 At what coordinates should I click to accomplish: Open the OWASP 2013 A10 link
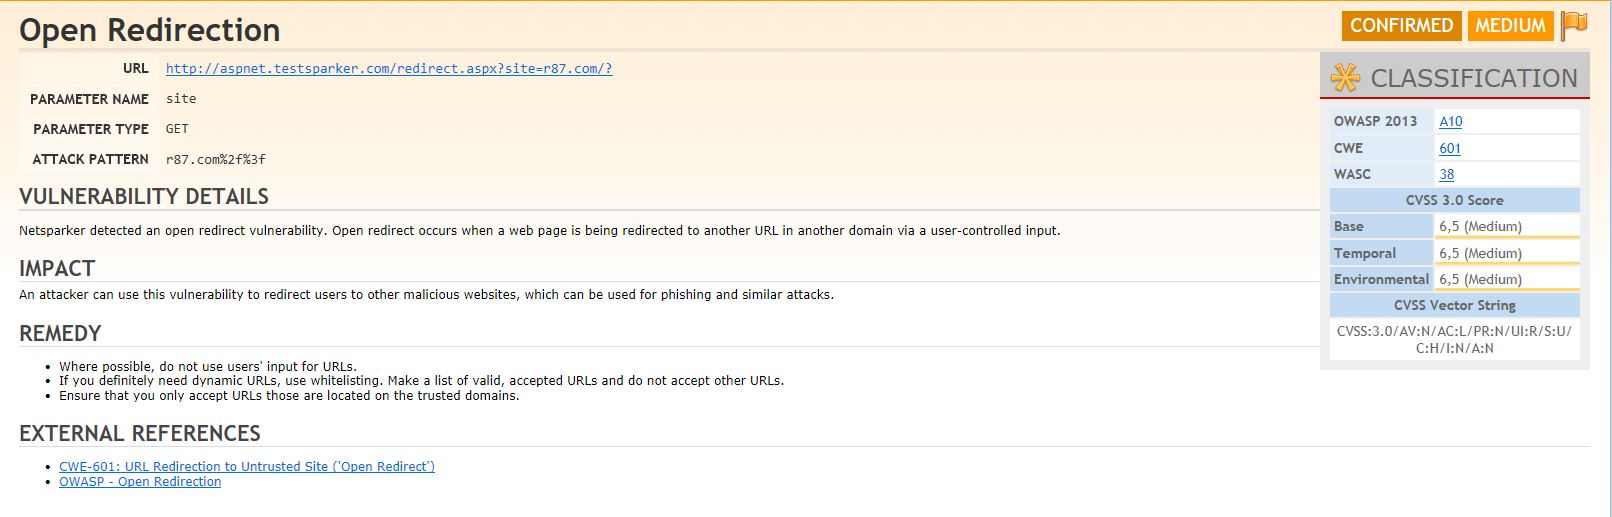[x=1450, y=121]
